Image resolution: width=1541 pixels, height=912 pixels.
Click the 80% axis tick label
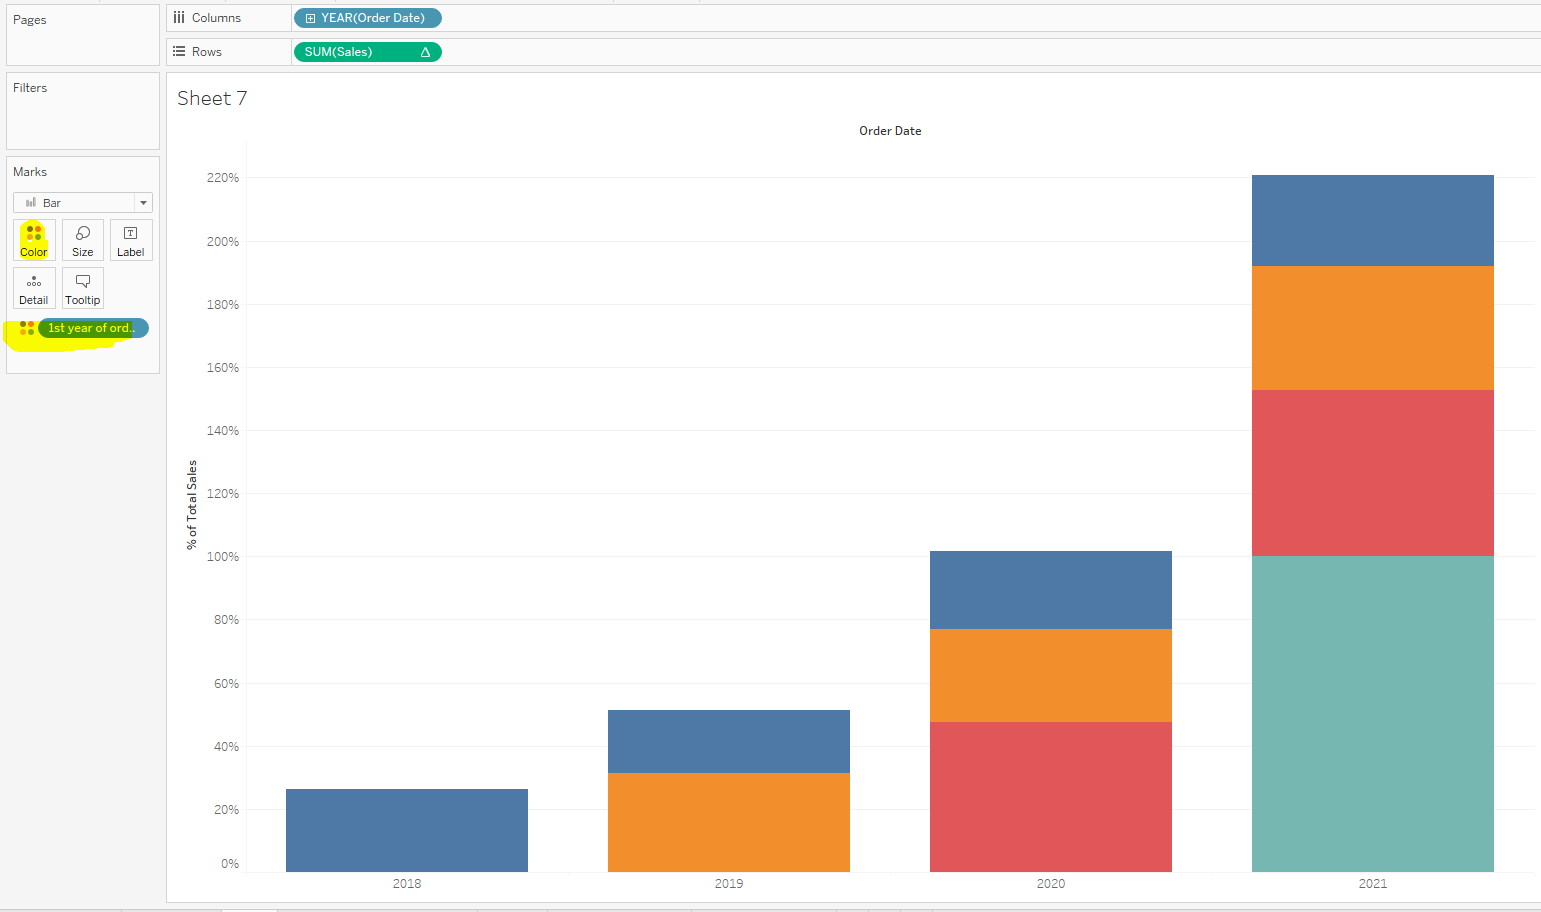(226, 620)
